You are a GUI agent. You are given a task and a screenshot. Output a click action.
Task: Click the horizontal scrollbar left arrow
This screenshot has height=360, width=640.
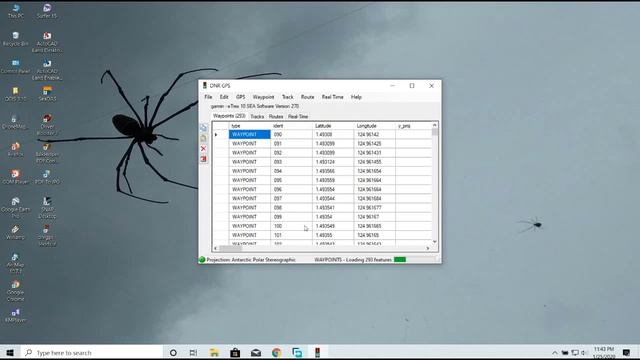tap(216, 248)
